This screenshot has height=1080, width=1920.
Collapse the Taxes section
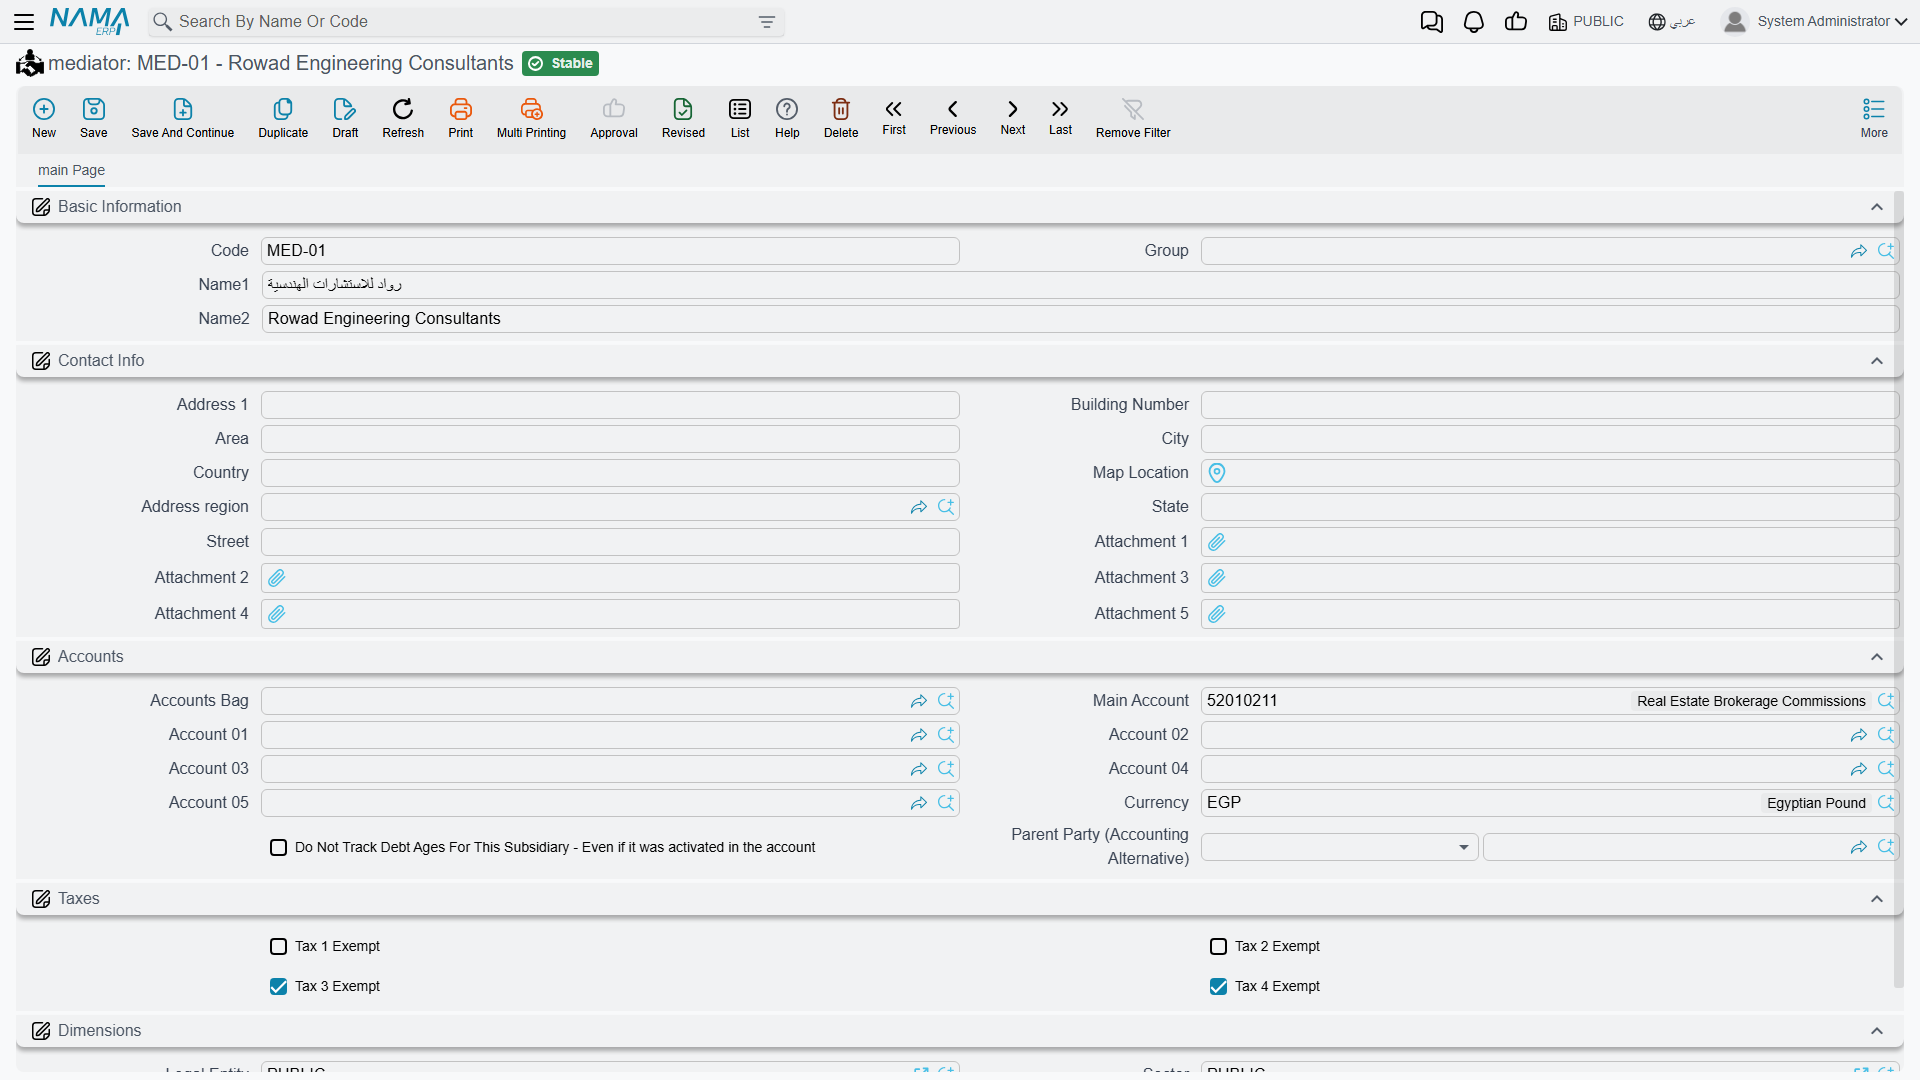1877,899
